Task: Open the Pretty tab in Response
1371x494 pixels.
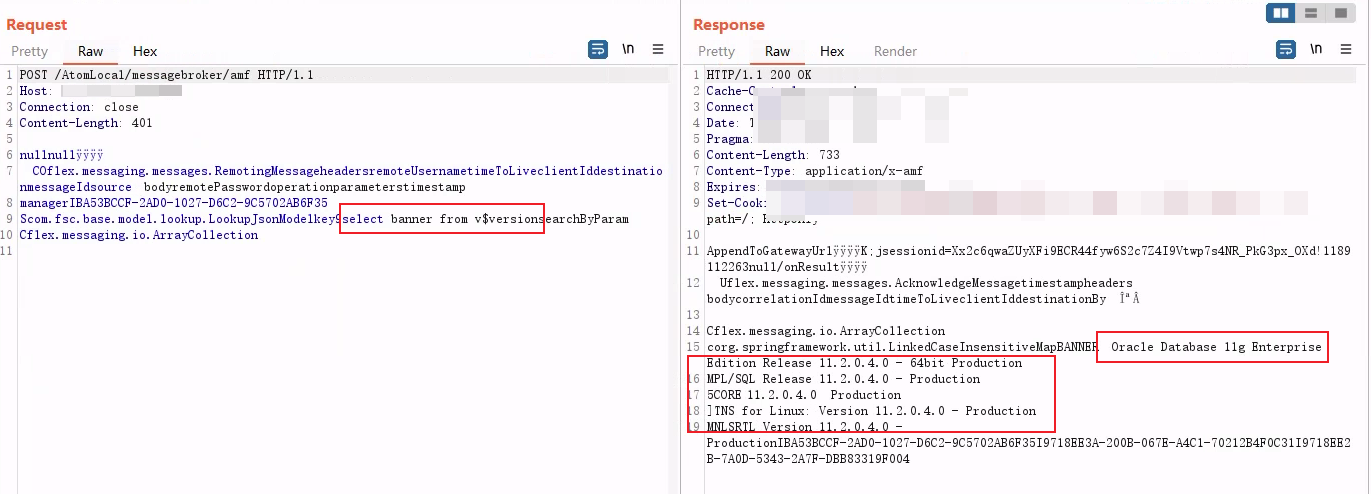Action: [x=716, y=51]
